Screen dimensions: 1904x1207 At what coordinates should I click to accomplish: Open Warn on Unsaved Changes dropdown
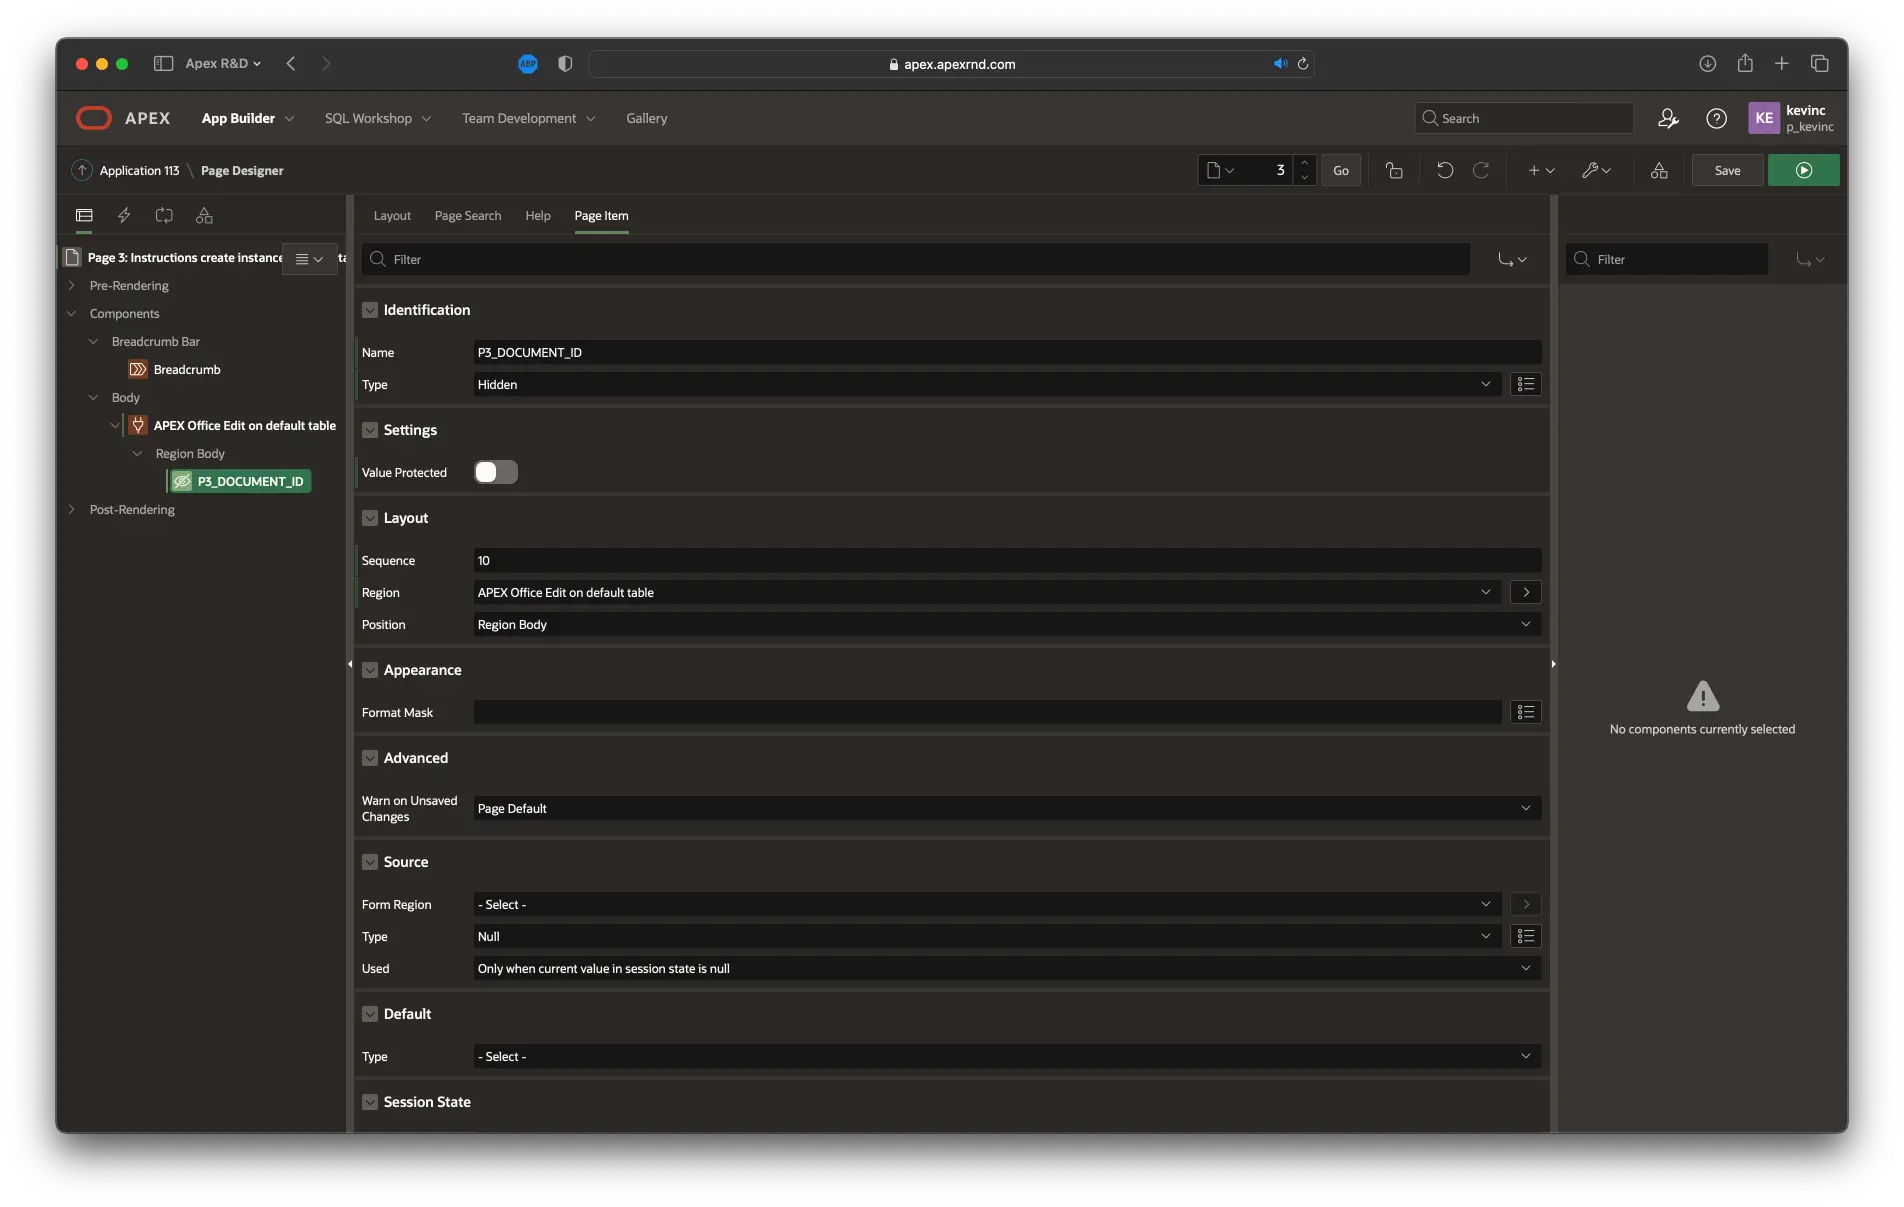(1007, 808)
